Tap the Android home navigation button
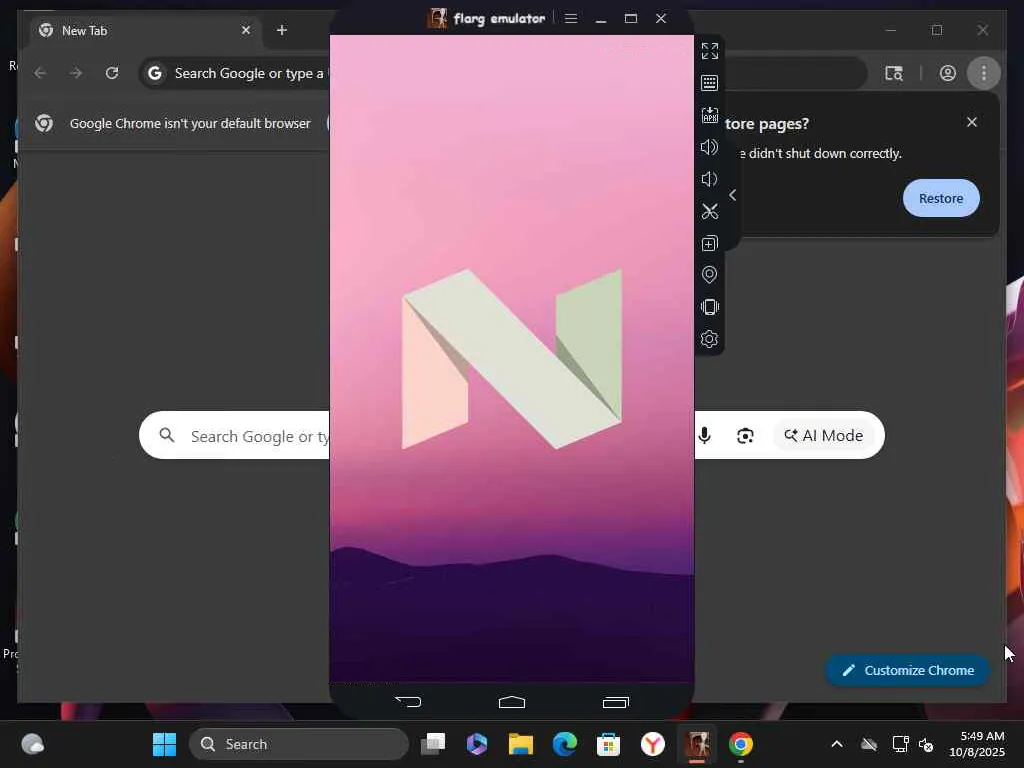 tap(512, 702)
